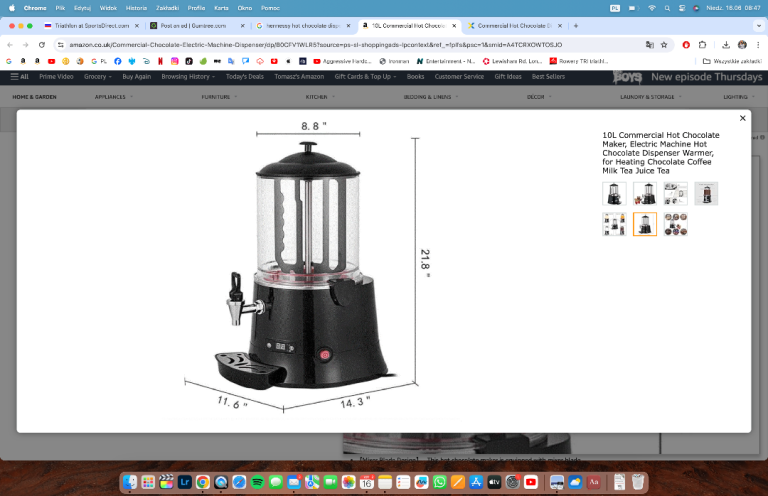Viewport: 768px width, 496px height.
Task: Launch Final Cut Pro from the Dock
Action: tap(167, 482)
